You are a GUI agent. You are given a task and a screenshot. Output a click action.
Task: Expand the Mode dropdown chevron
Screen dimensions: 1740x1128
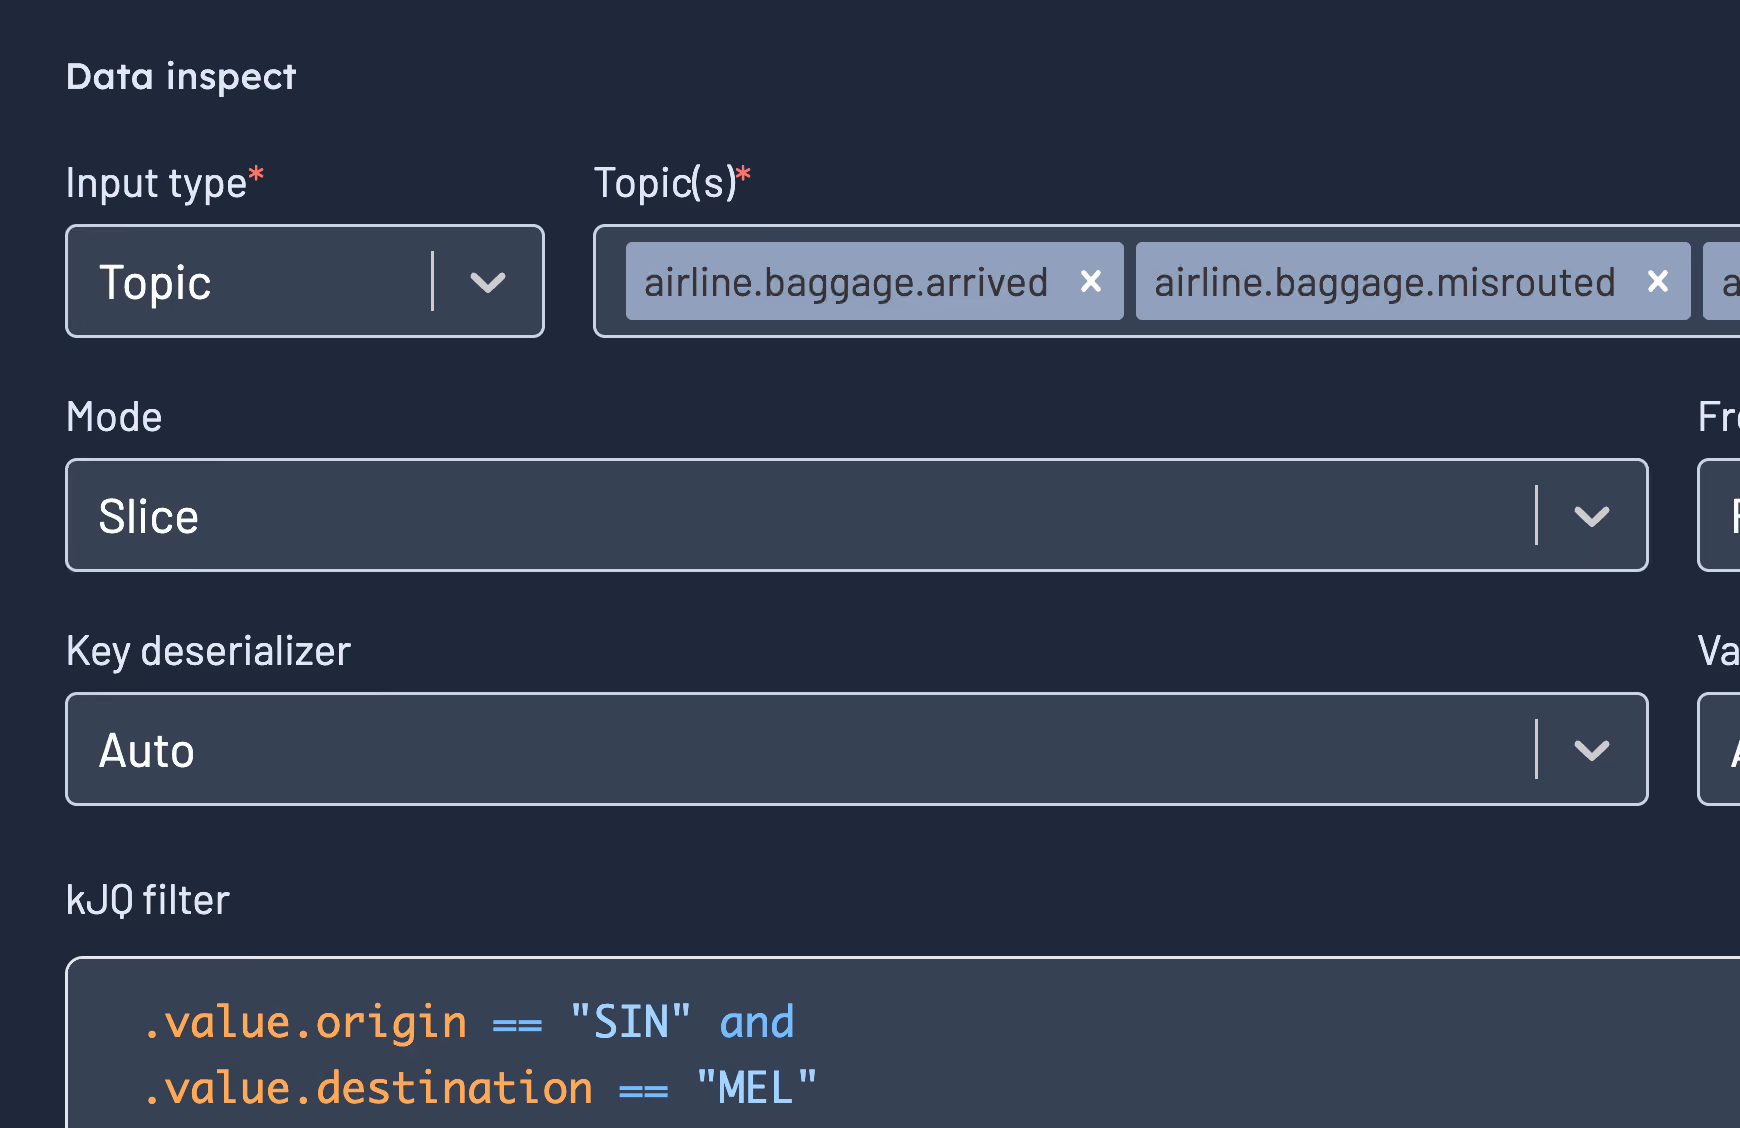point(1591,516)
